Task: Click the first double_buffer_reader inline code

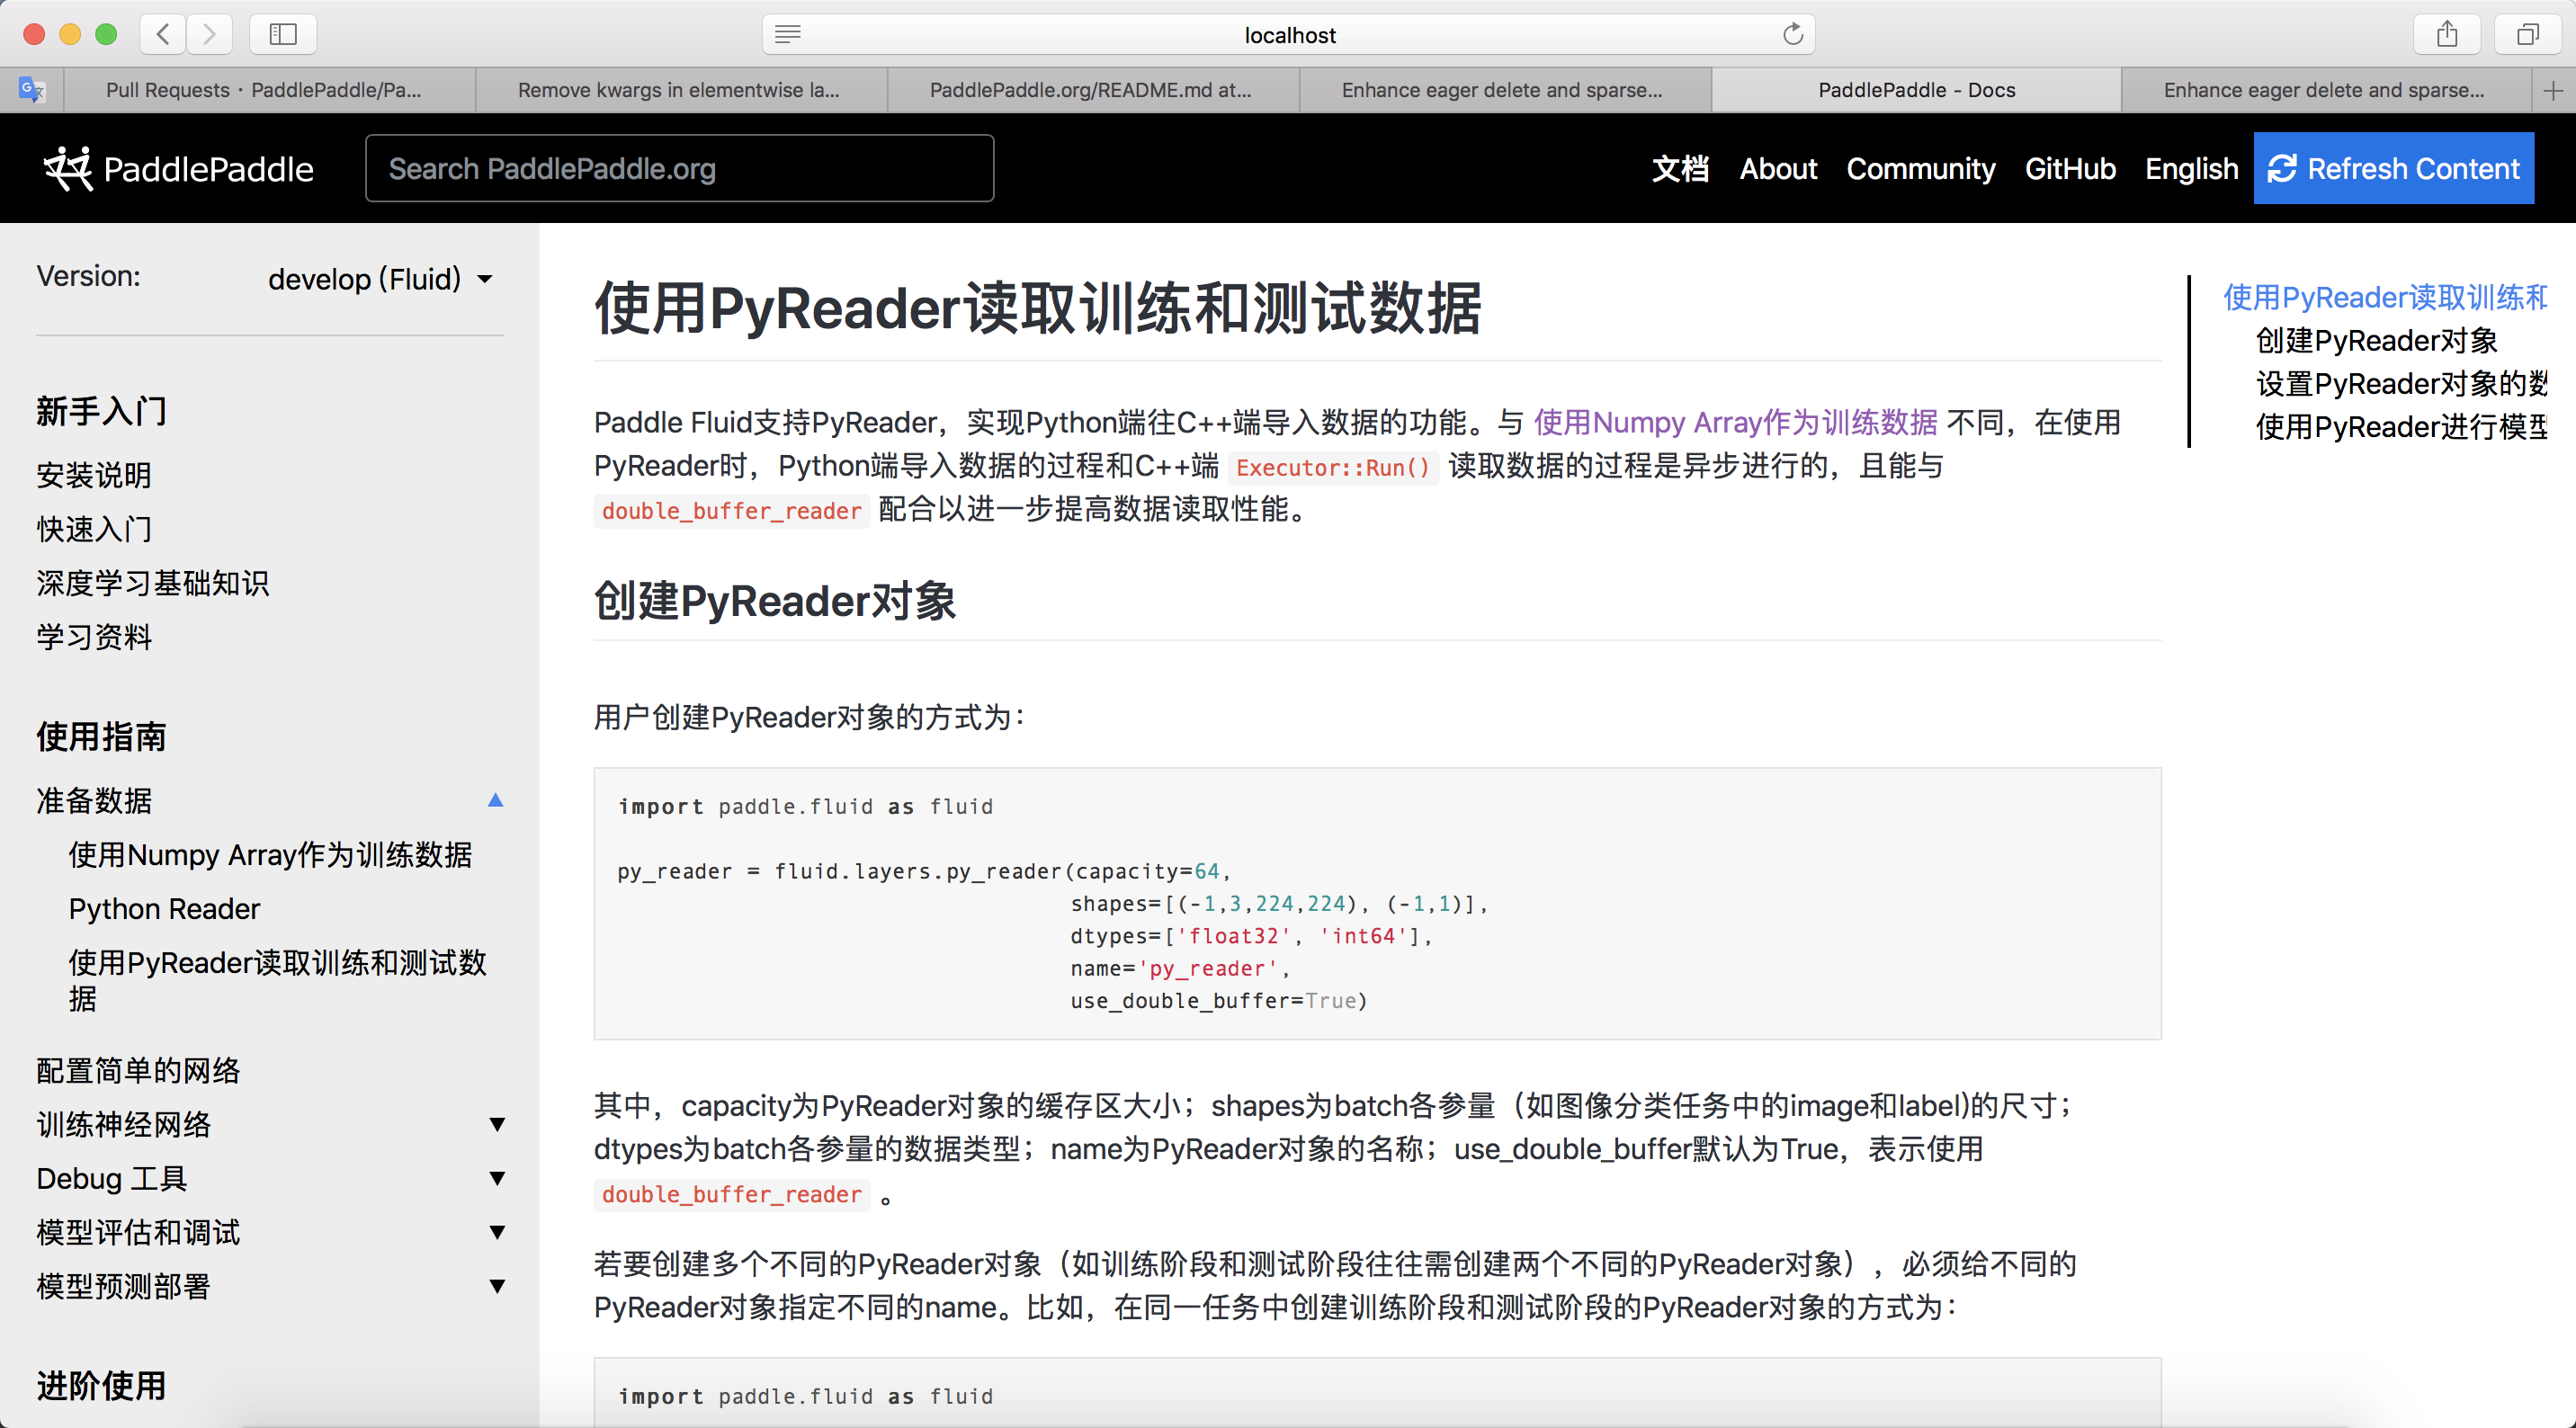Action: tap(731, 511)
